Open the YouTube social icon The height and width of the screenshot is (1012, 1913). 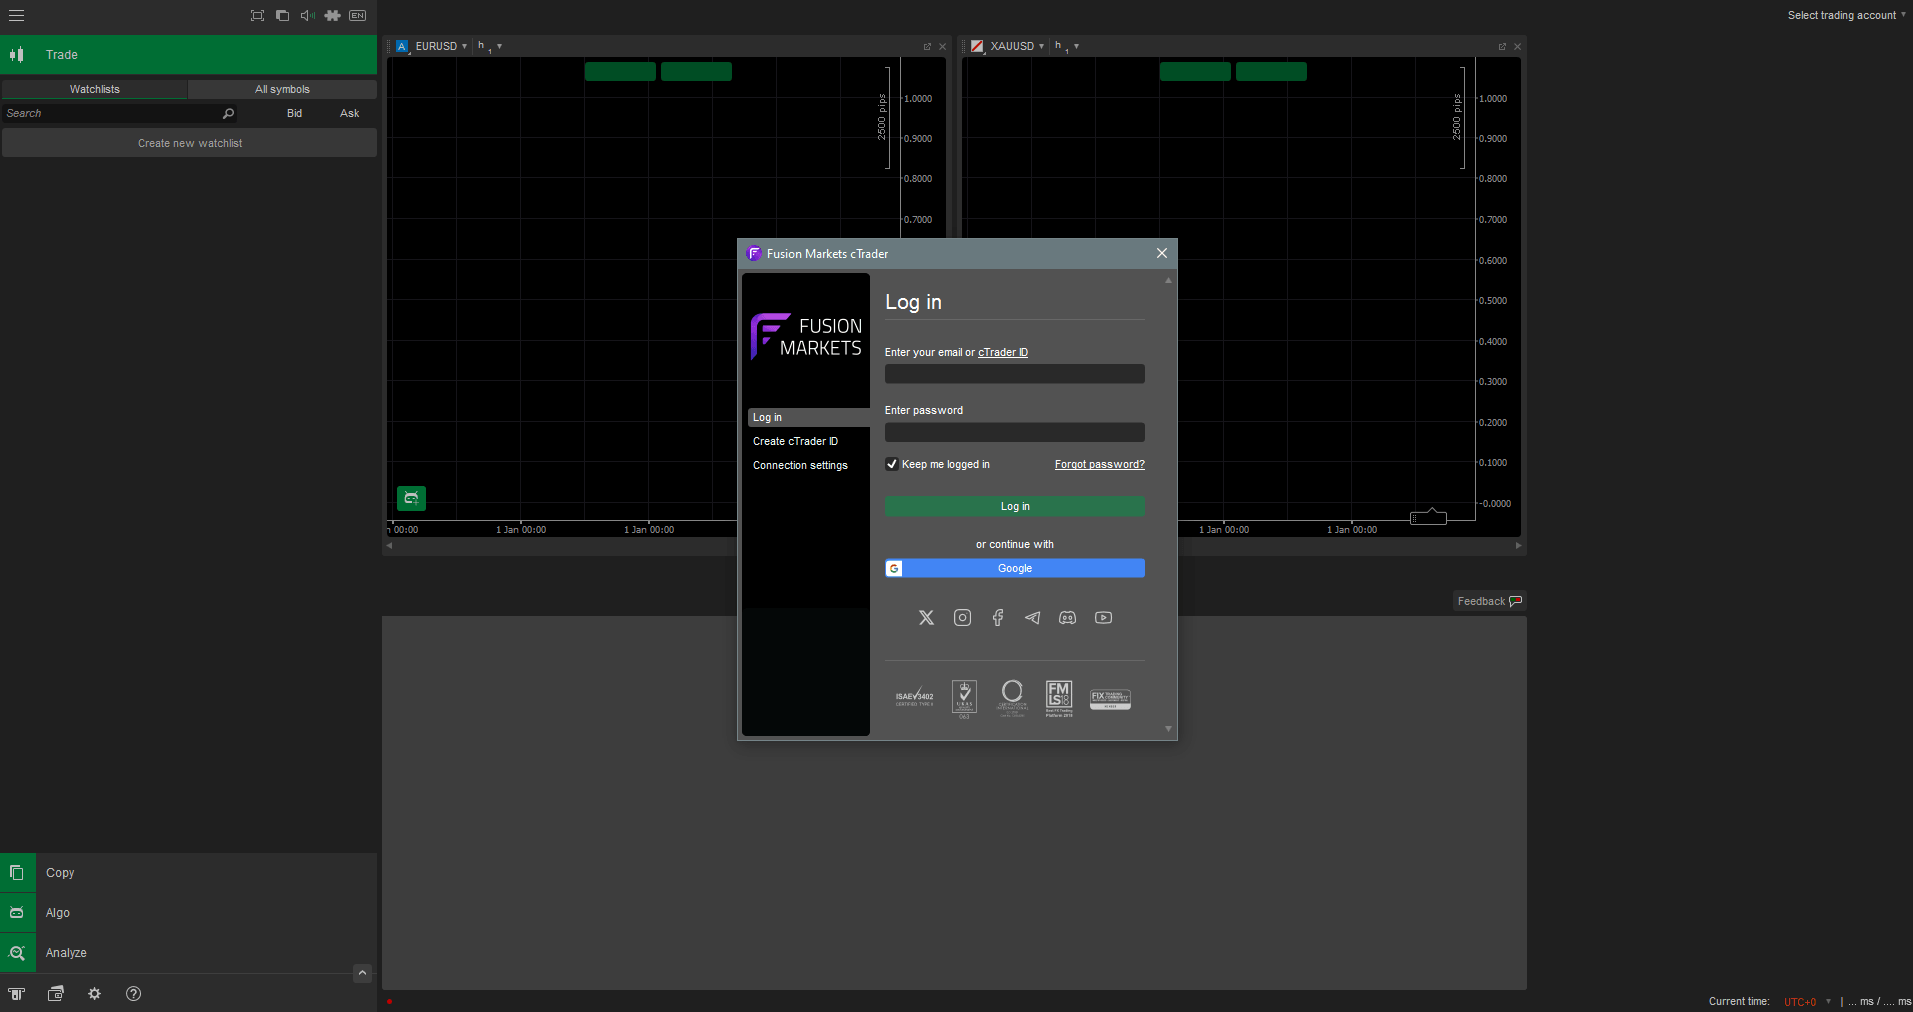(1103, 618)
